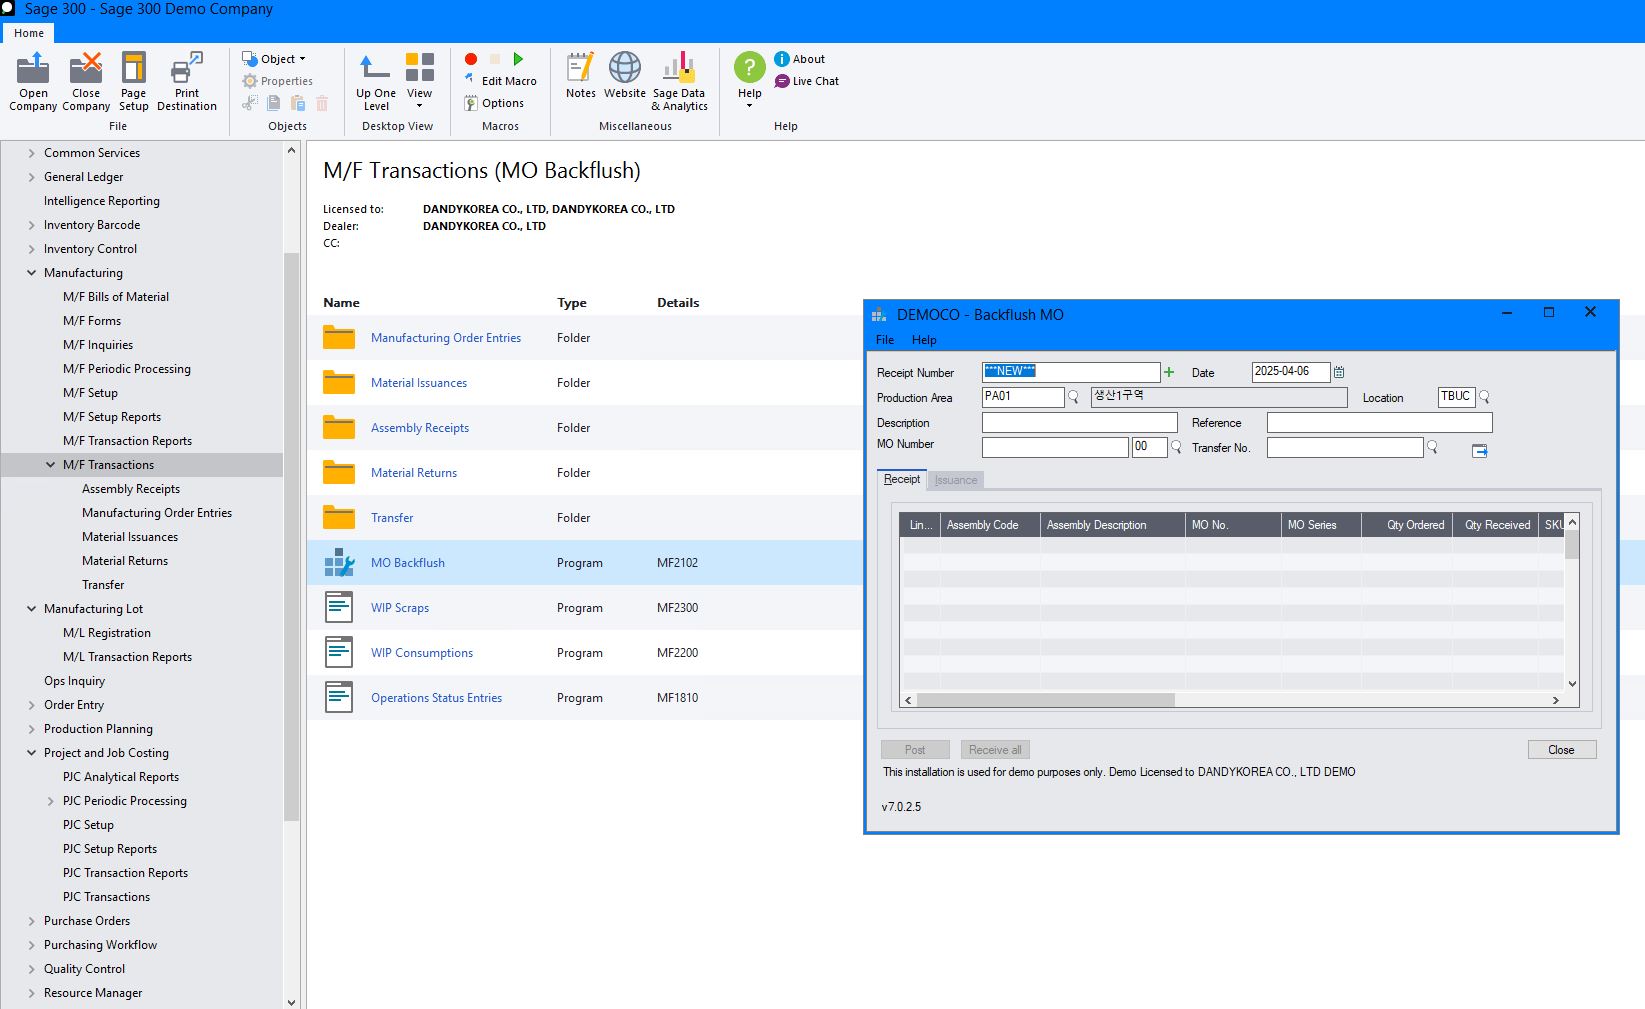Click the Description input field

coord(1080,423)
